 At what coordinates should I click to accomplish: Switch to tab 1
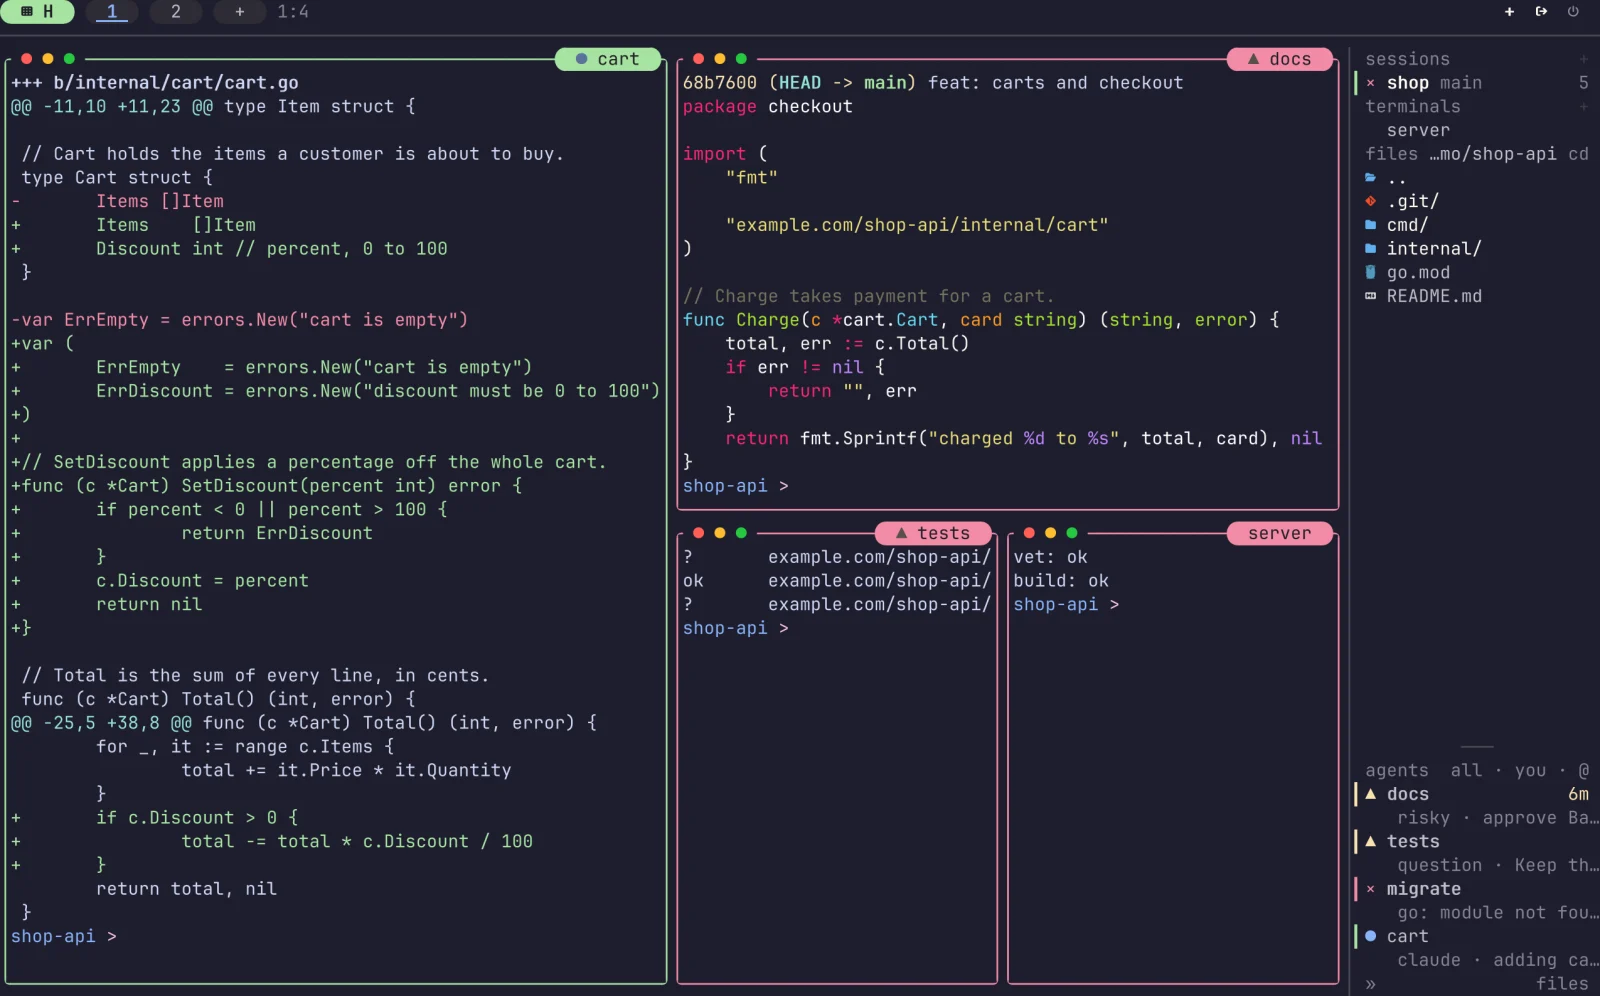pos(112,12)
